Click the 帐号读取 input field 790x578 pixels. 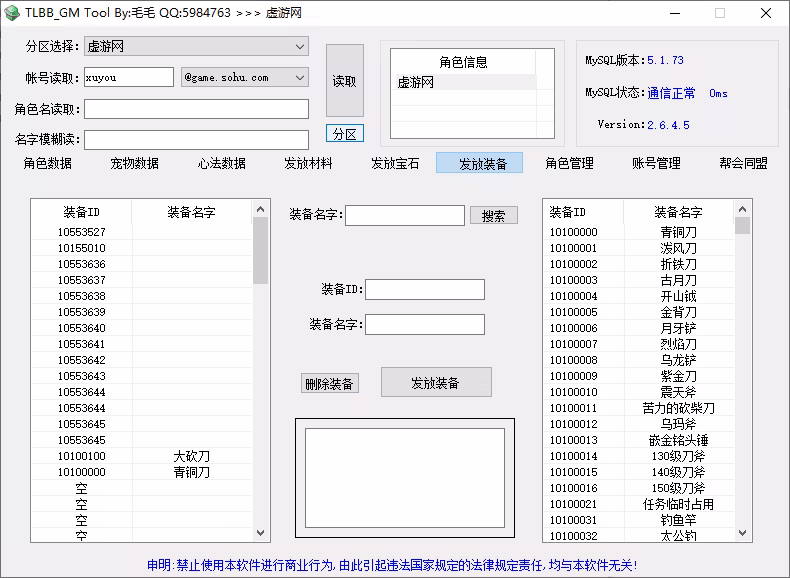click(128, 77)
